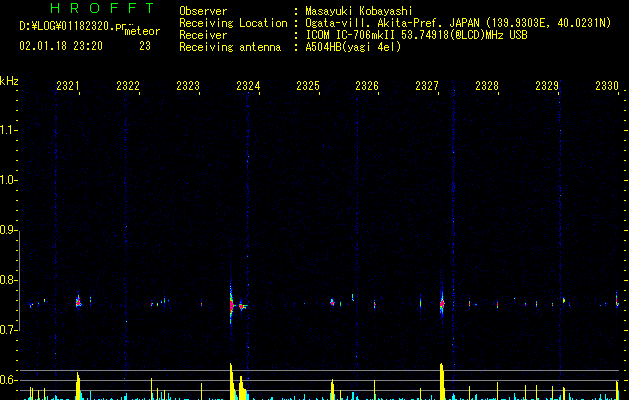Click the 2325 time marker
The image size is (629, 400).
[308, 85]
